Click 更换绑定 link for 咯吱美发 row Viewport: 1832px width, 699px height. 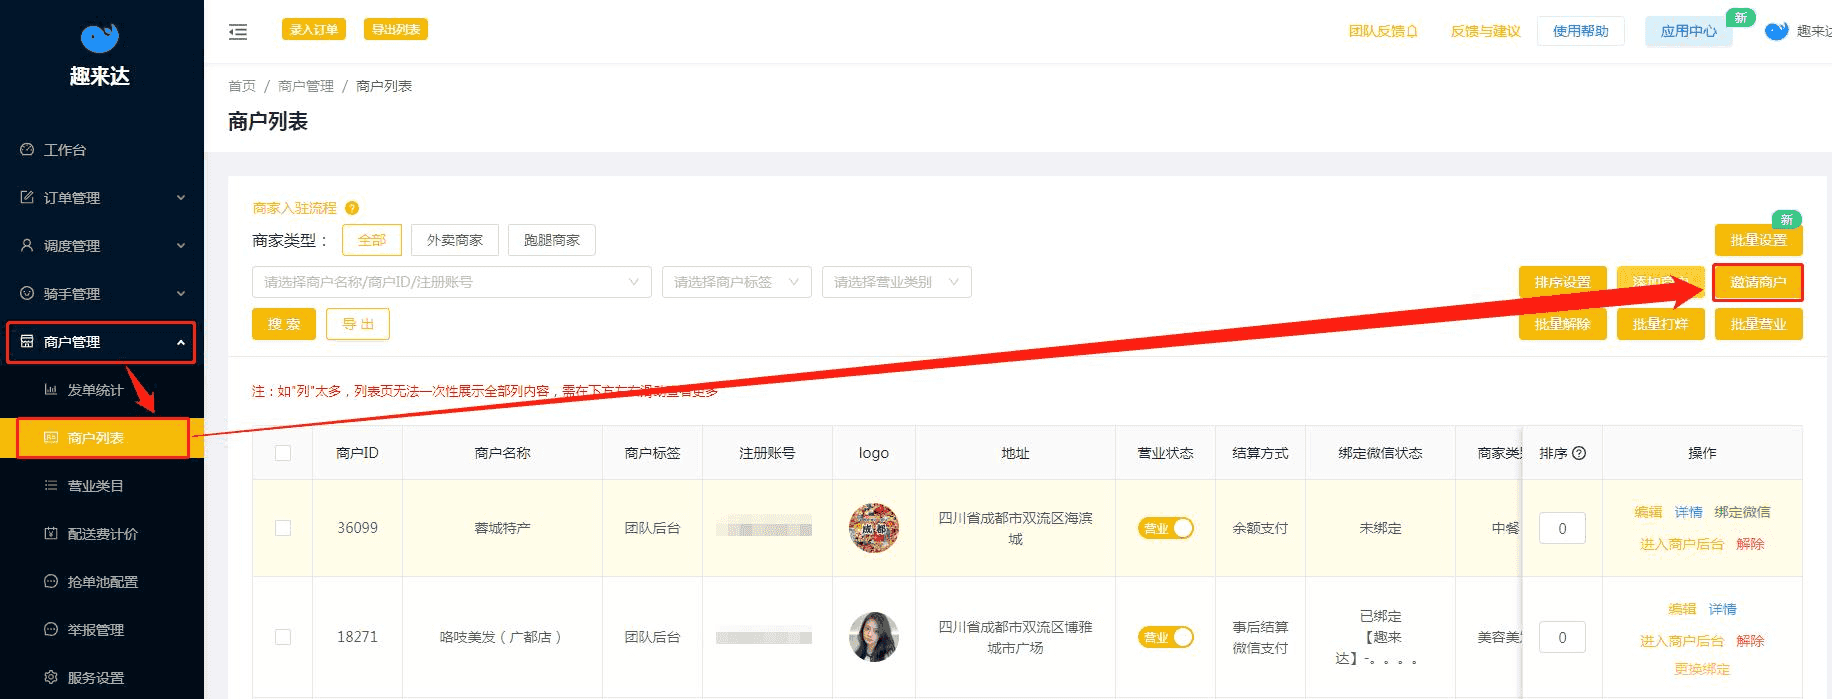point(1702,669)
